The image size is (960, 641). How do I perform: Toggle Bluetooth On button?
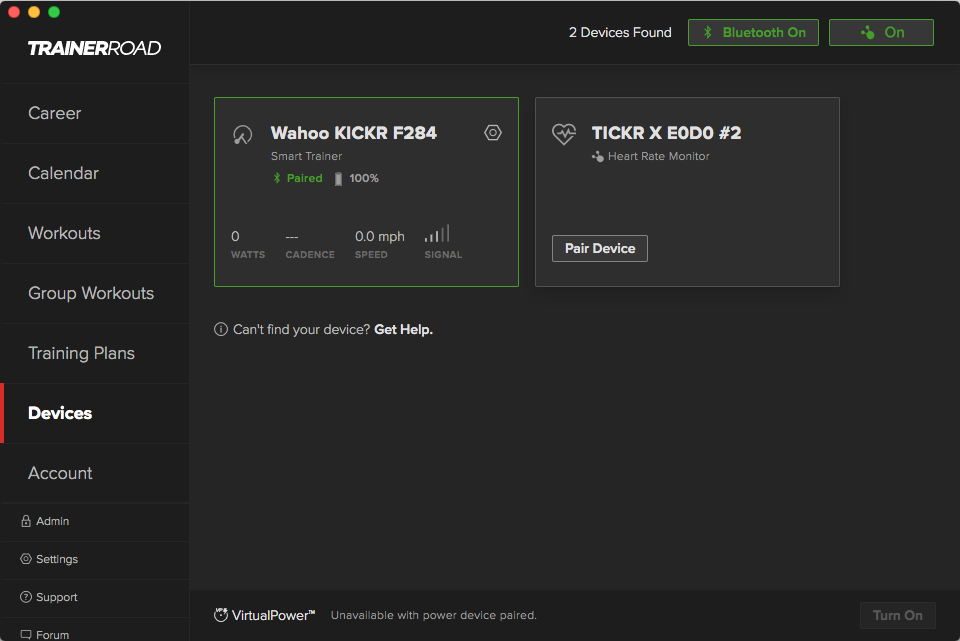(x=753, y=32)
